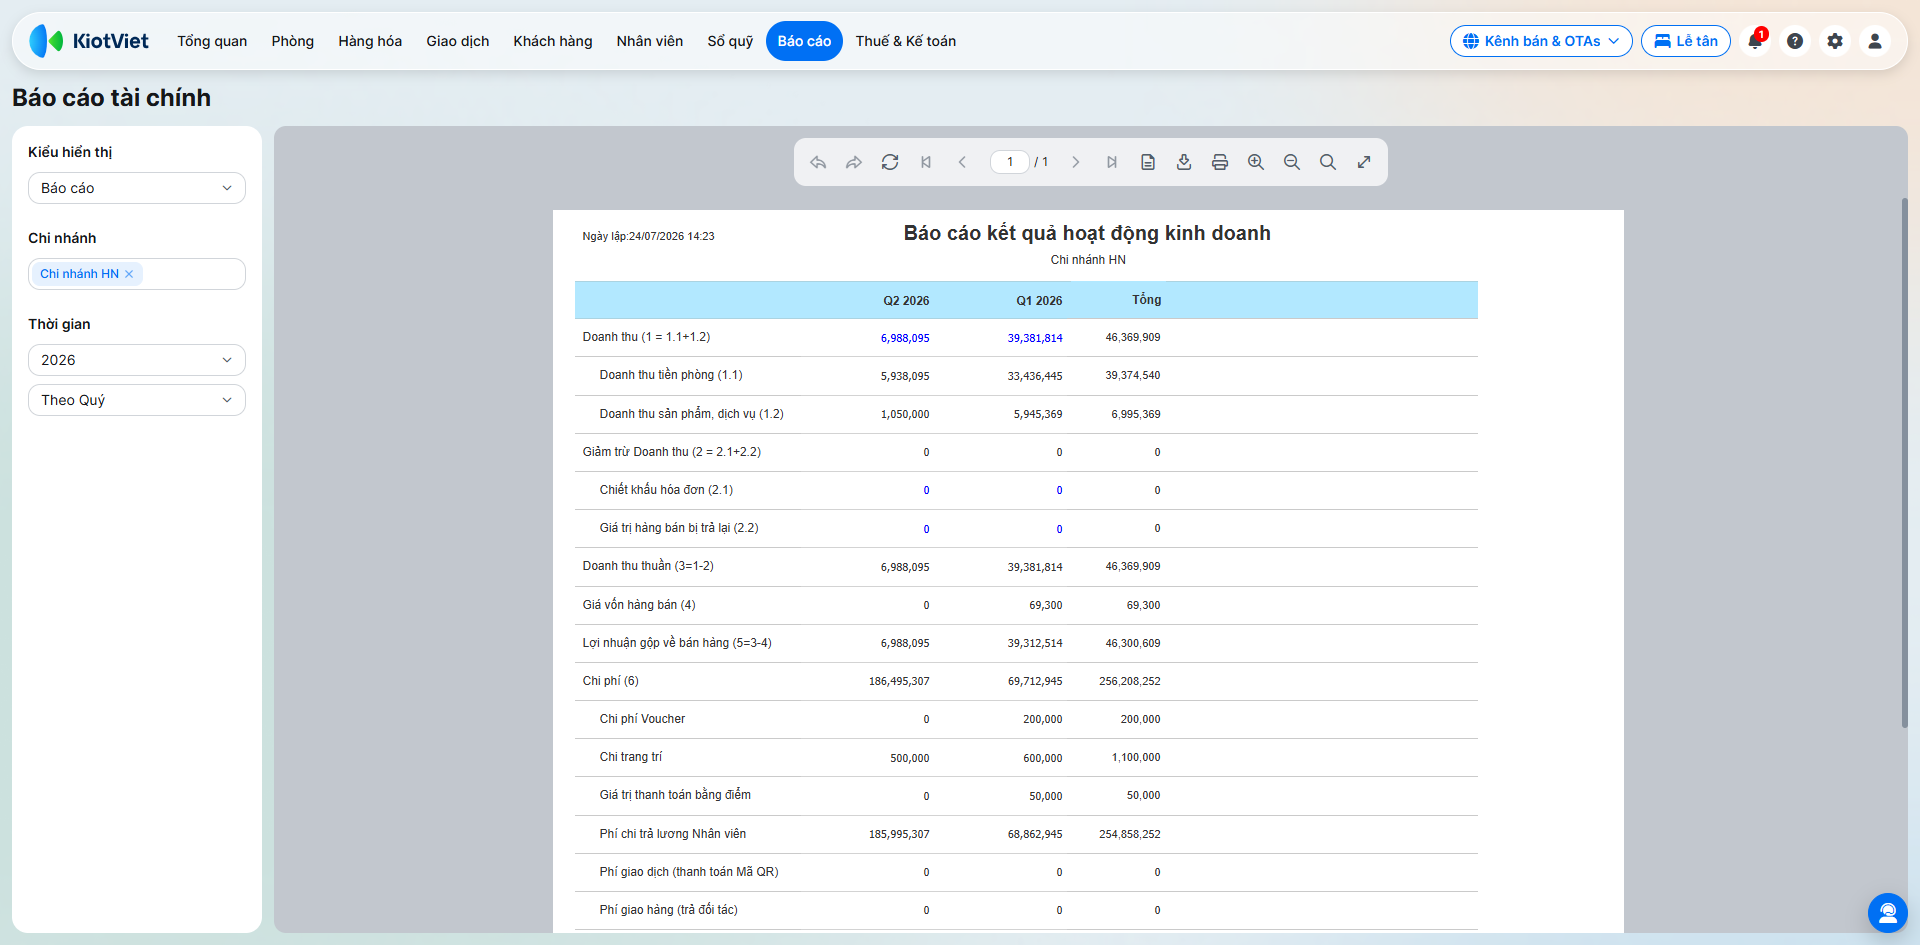Click the refresh report icon
Image resolution: width=1920 pixels, height=945 pixels.
[890, 162]
